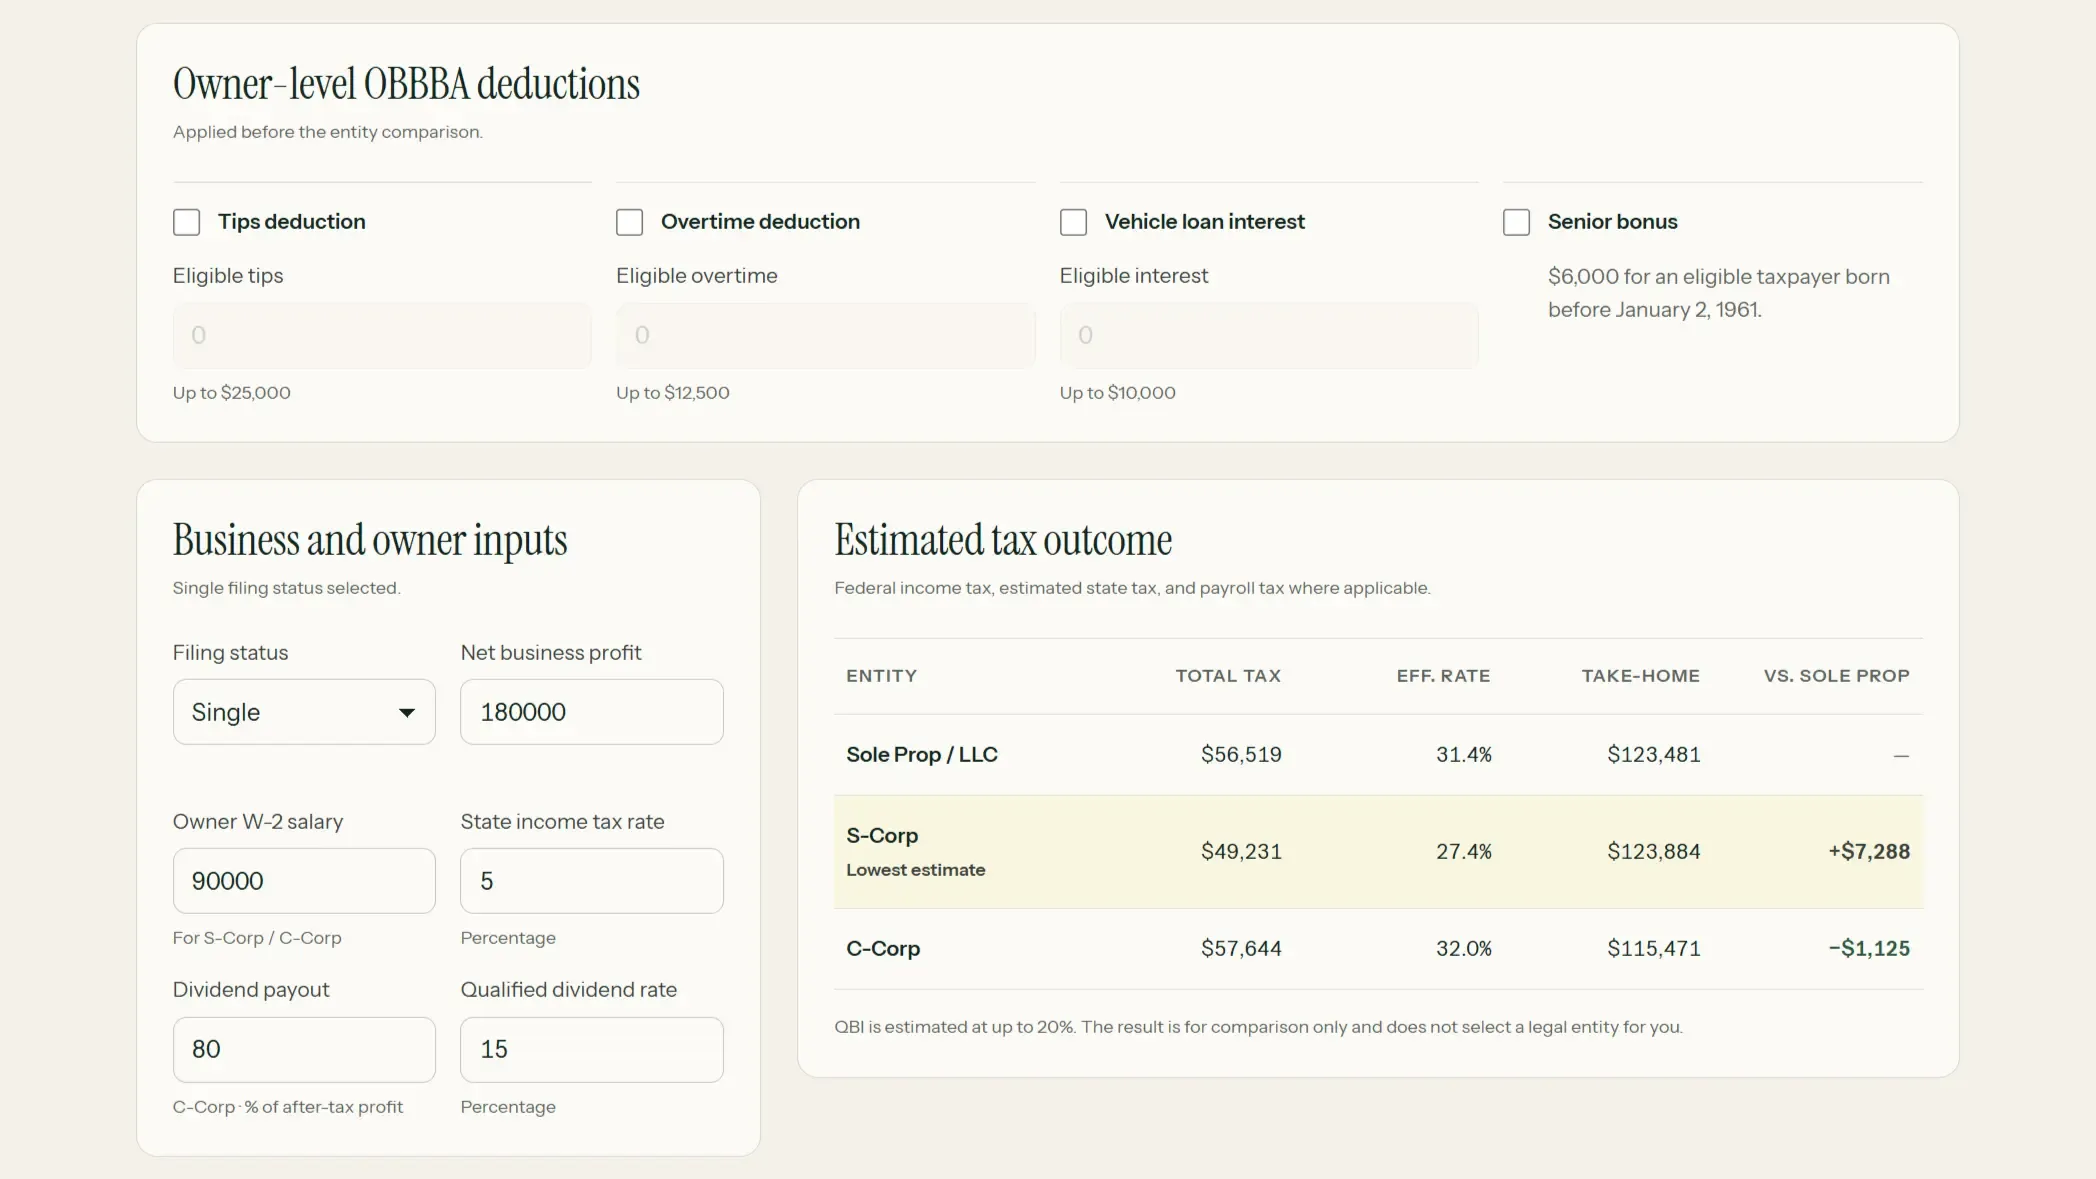
Task: Click the C-Corp % of after-tax profit hint
Action: pyautogui.click(x=288, y=1107)
